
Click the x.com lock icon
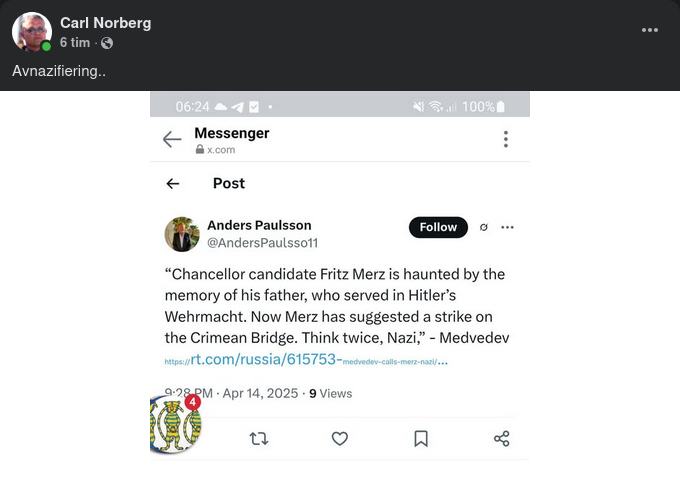pyautogui.click(x=200, y=150)
